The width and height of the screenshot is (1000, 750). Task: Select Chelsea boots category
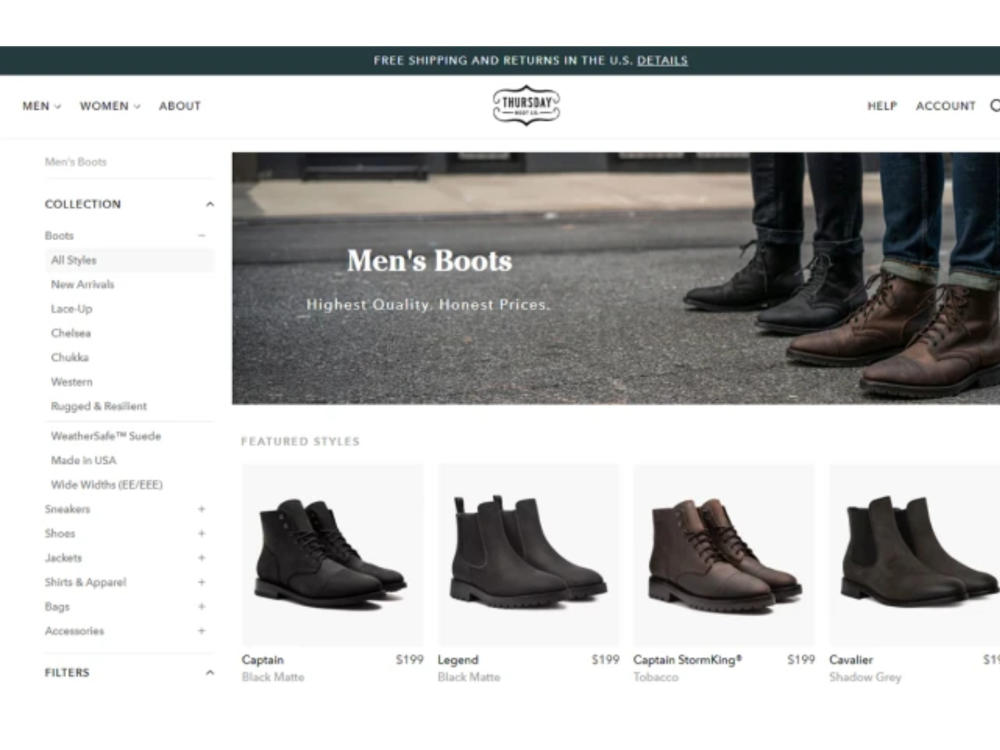tap(71, 333)
